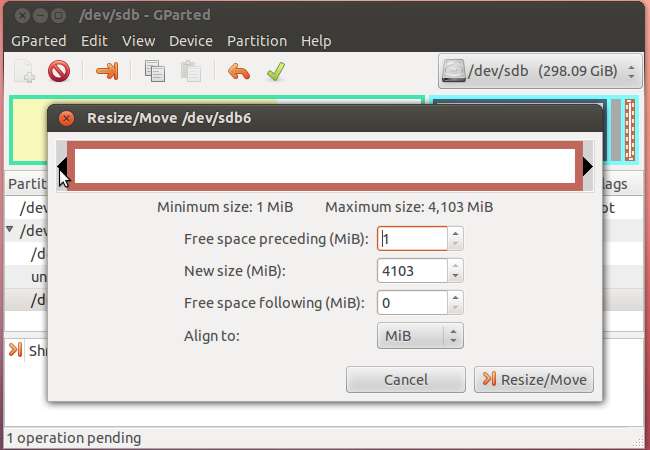Close the Resize/Move /dev/sdb6 dialog
Screen dimensions: 650x450
click(x=66, y=119)
